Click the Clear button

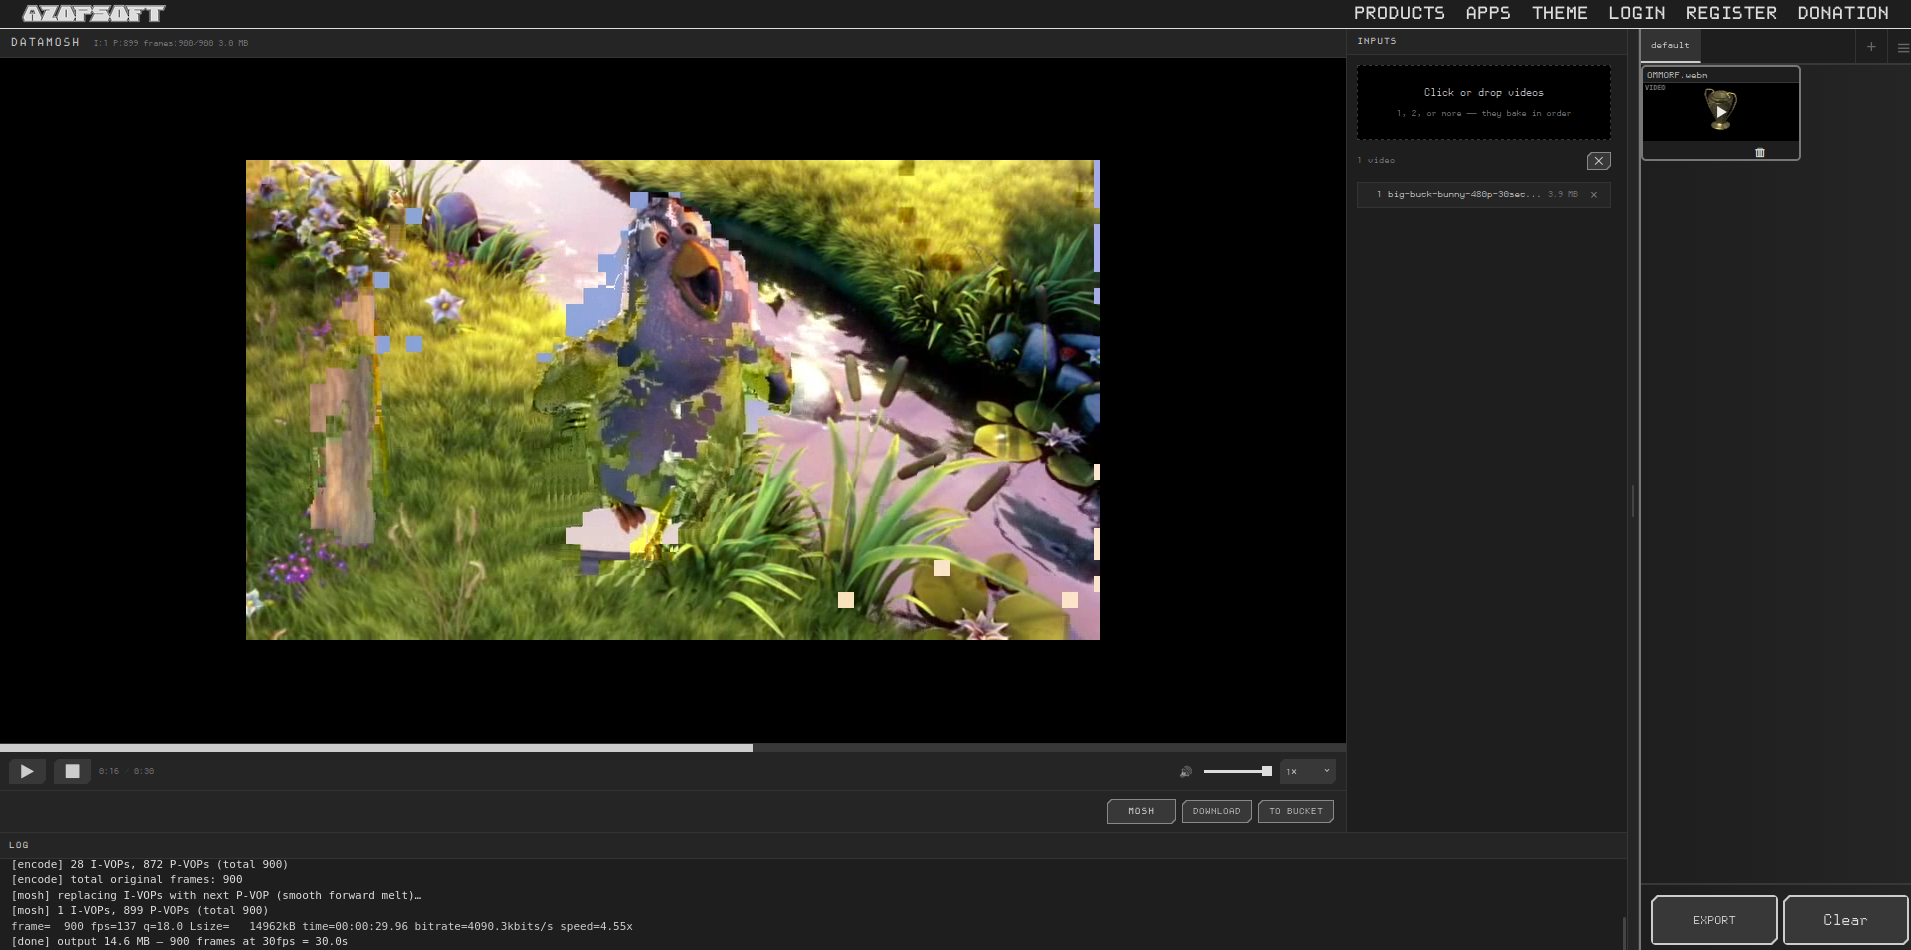coord(1845,920)
